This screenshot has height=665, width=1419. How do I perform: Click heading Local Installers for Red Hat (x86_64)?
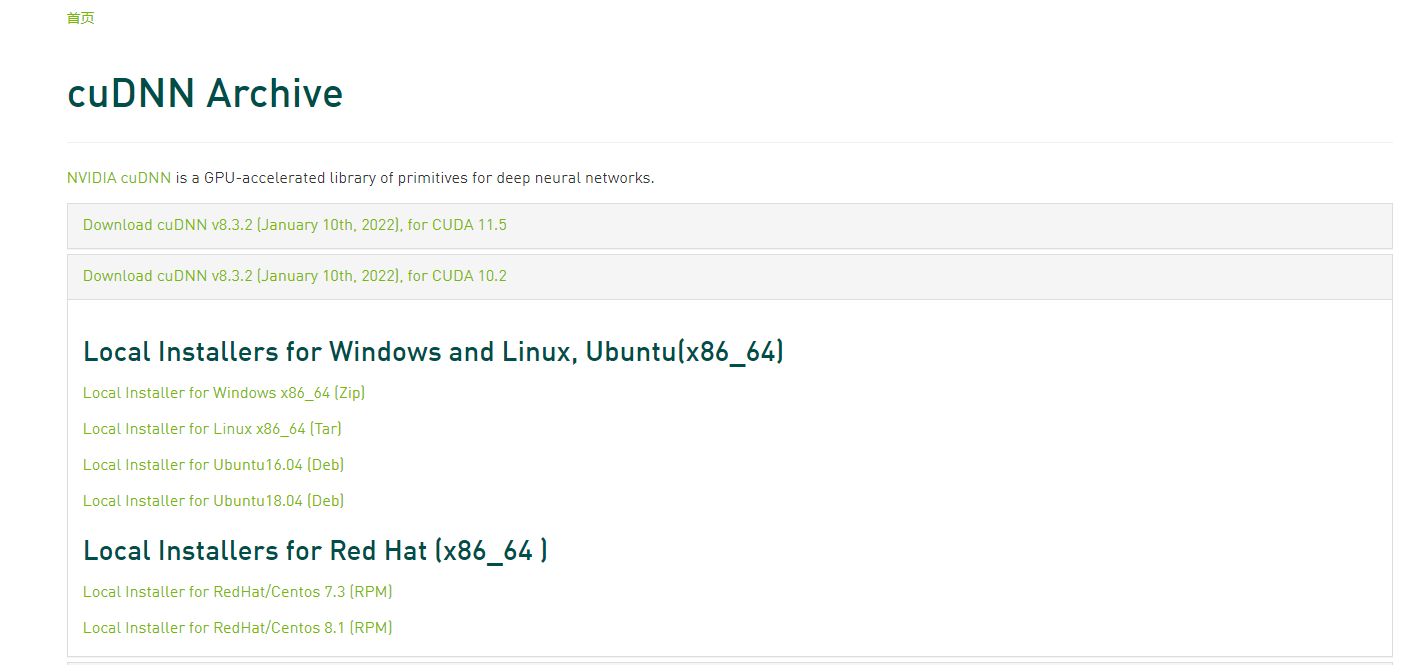click(x=315, y=551)
